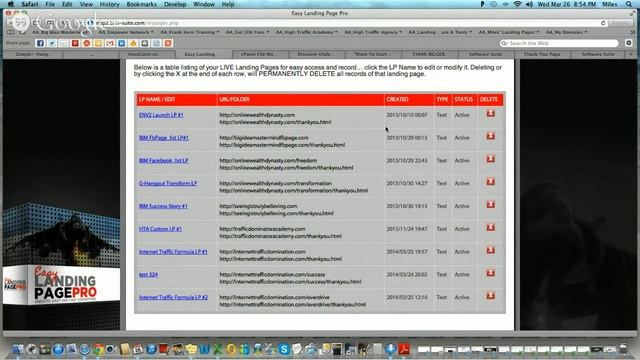
Task: Delete the BIM FbPage list LP#1 row
Action: tap(491, 136)
